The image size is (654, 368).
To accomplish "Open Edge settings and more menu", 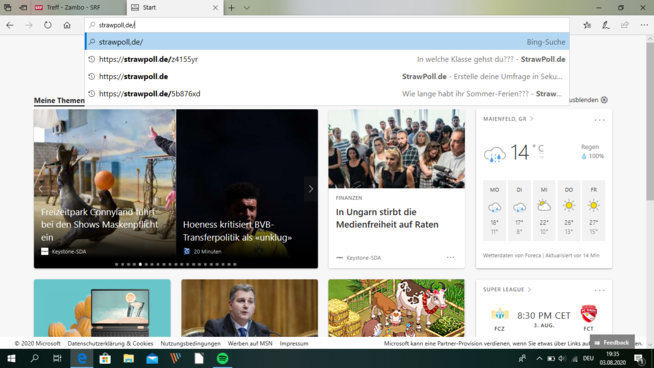I will (644, 25).
